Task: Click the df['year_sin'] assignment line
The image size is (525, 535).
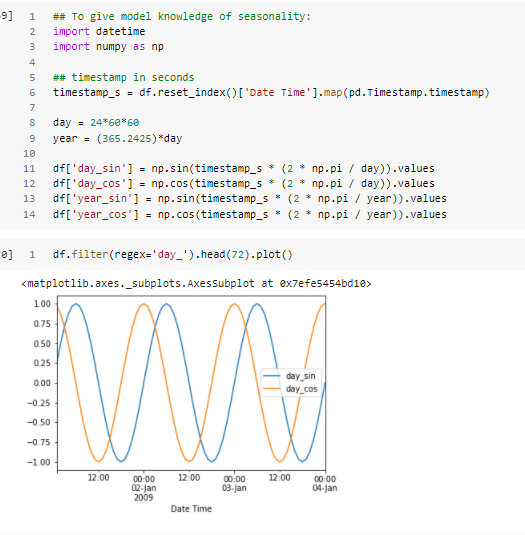Action: tap(250, 198)
